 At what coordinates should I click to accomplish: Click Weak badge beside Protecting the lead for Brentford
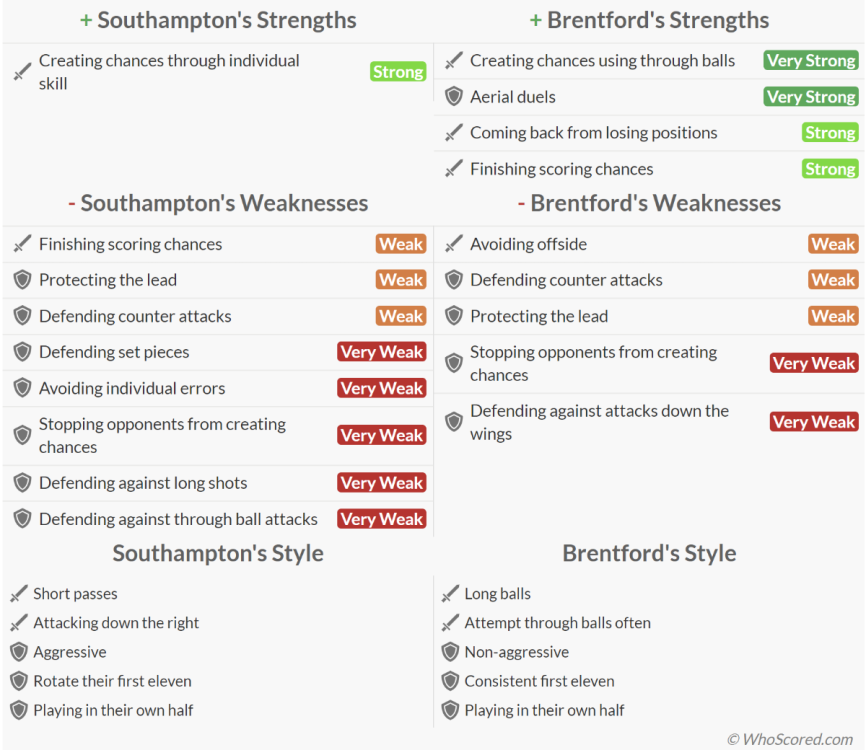(x=833, y=316)
